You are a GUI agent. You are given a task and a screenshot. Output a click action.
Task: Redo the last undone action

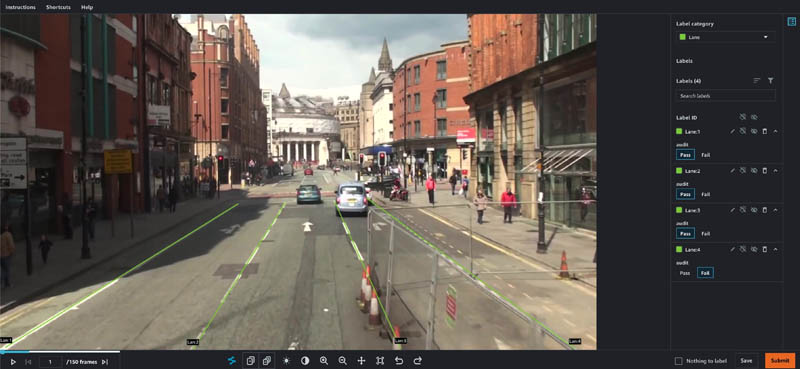click(x=417, y=361)
